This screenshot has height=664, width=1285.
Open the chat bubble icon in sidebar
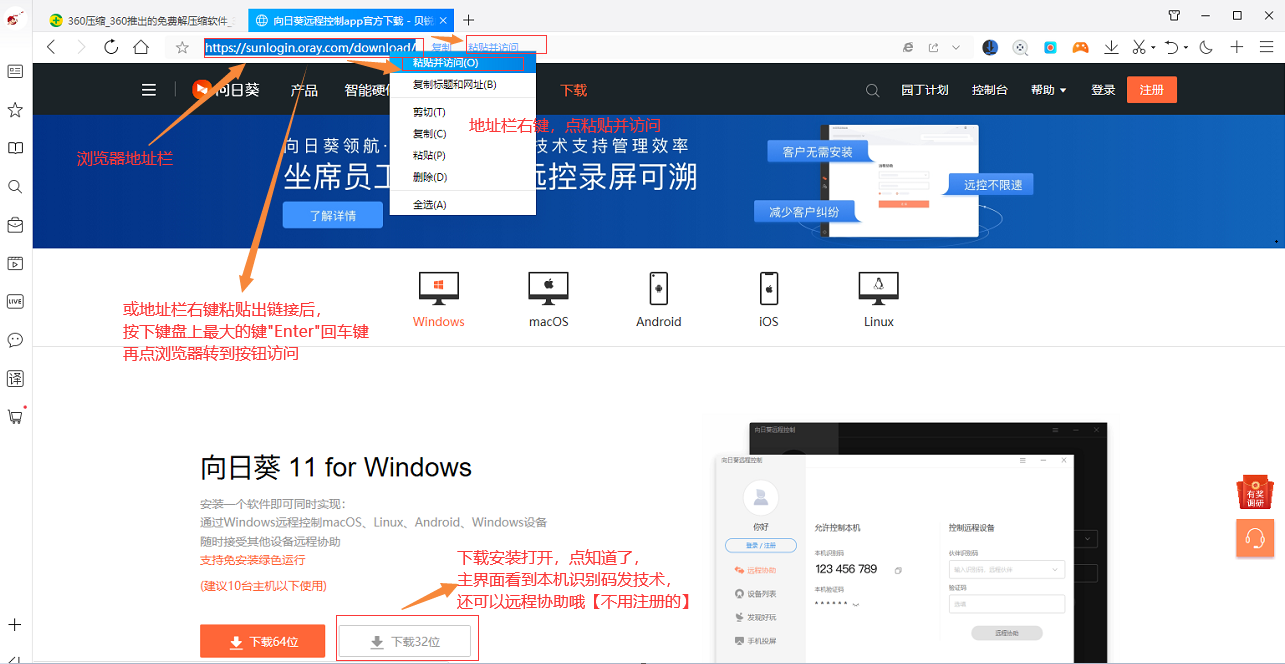pyautogui.click(x=15, y=340)
